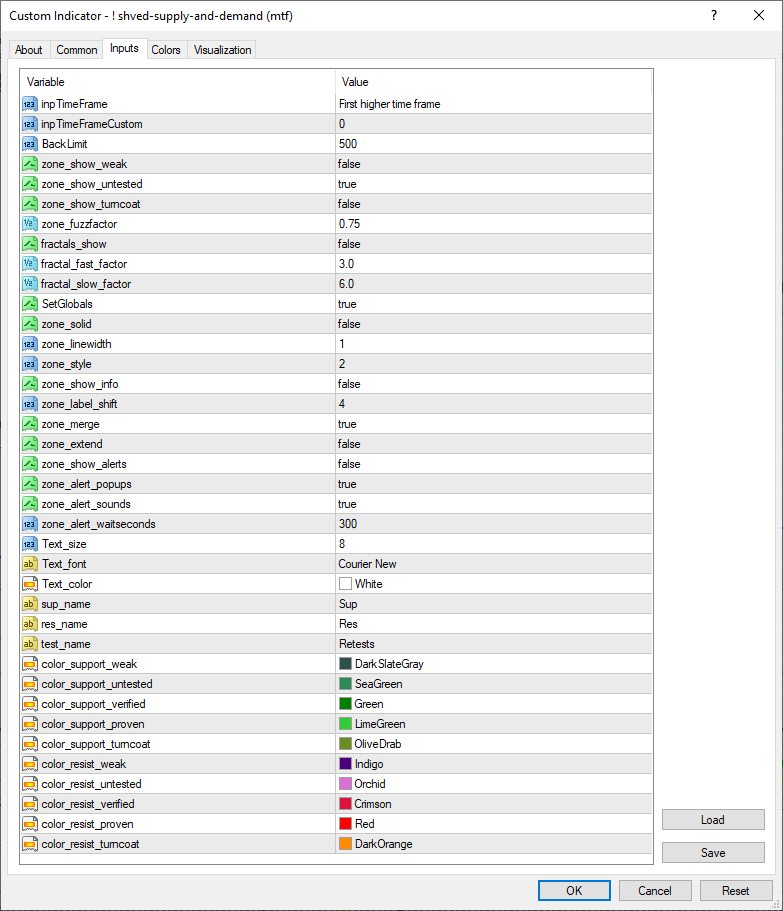Viewport: 783px width, 911px height.
Task: Click the Load button
Action: pyautogui.click(x=713, y=820)
